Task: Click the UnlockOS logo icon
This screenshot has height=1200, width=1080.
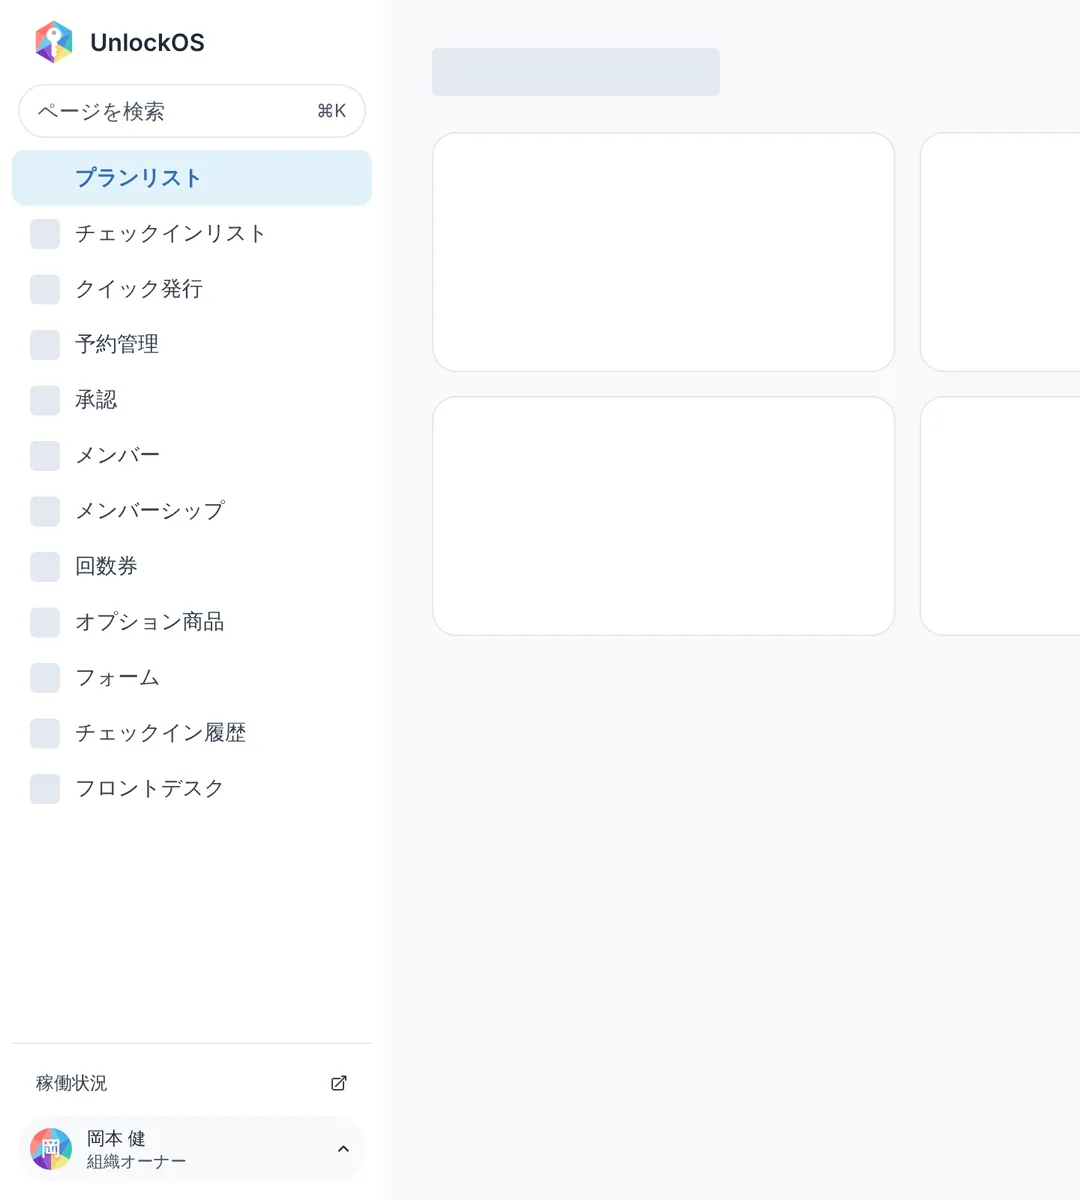Action: (x=54, y=42)
